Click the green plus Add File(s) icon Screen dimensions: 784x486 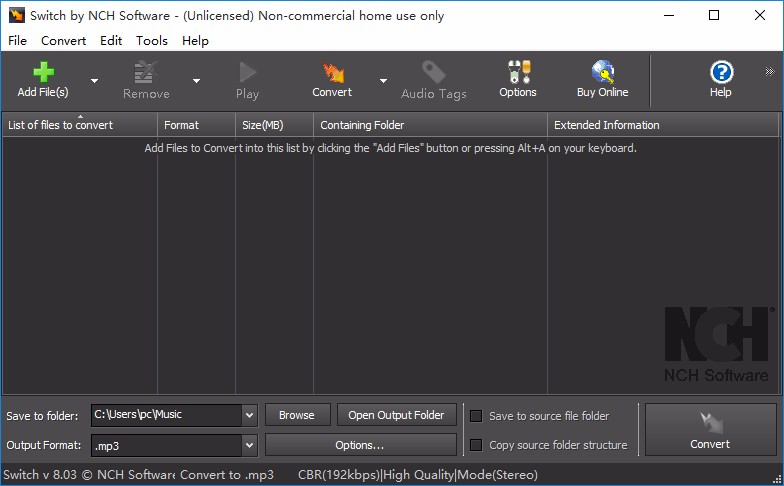44,72
